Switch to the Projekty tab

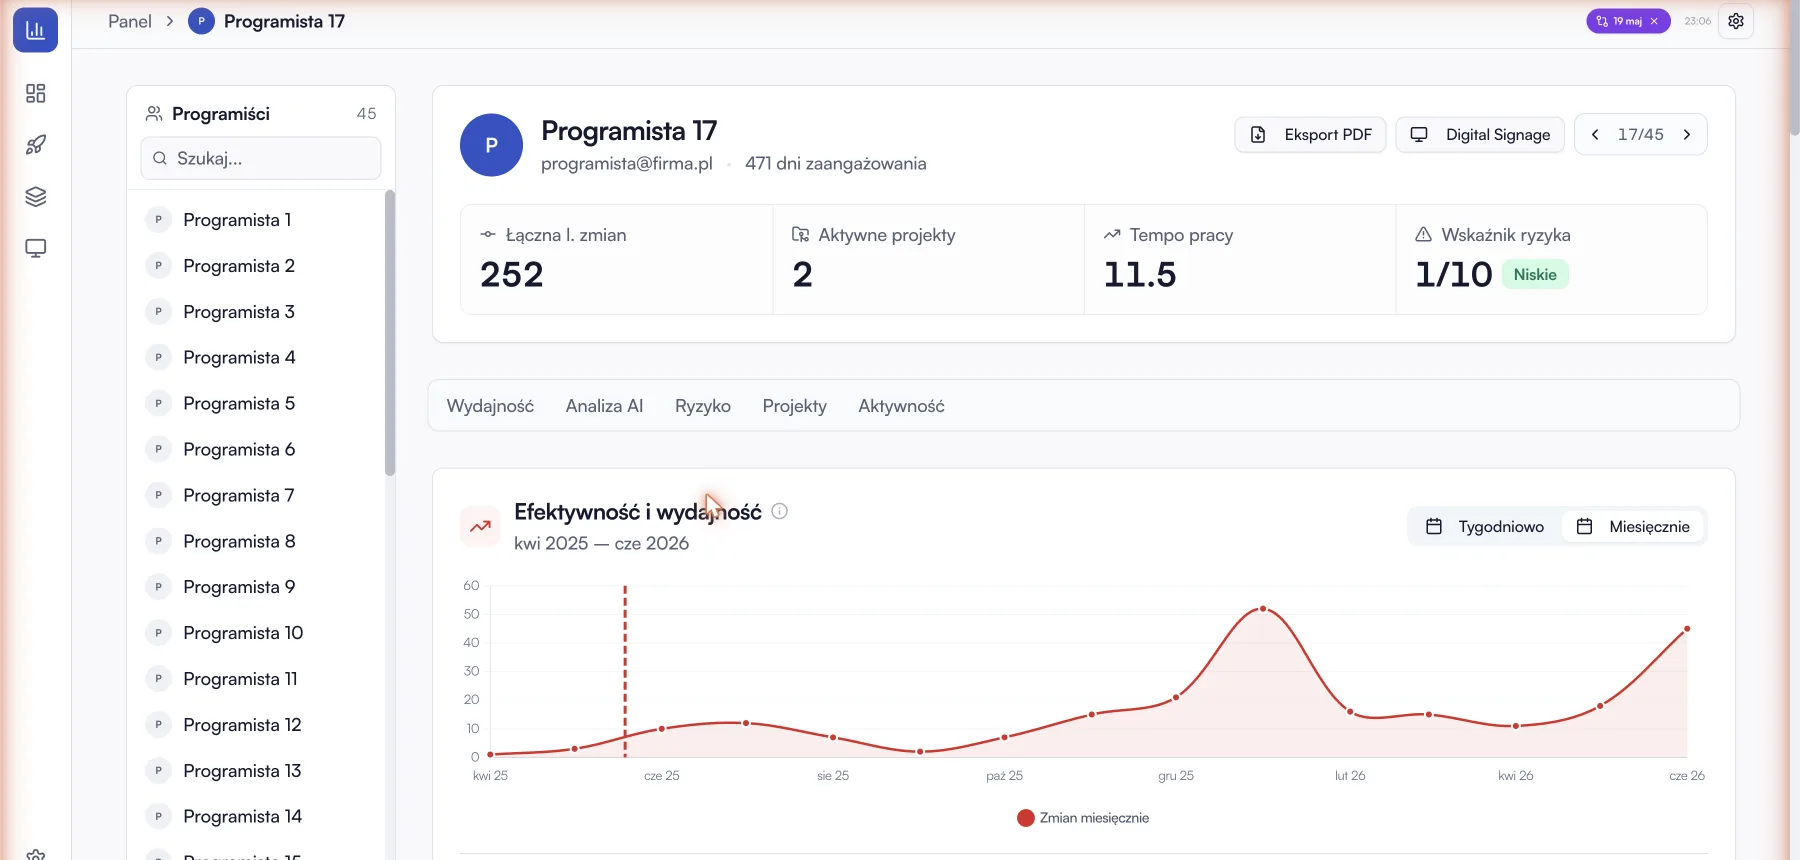tap(795, 406)
